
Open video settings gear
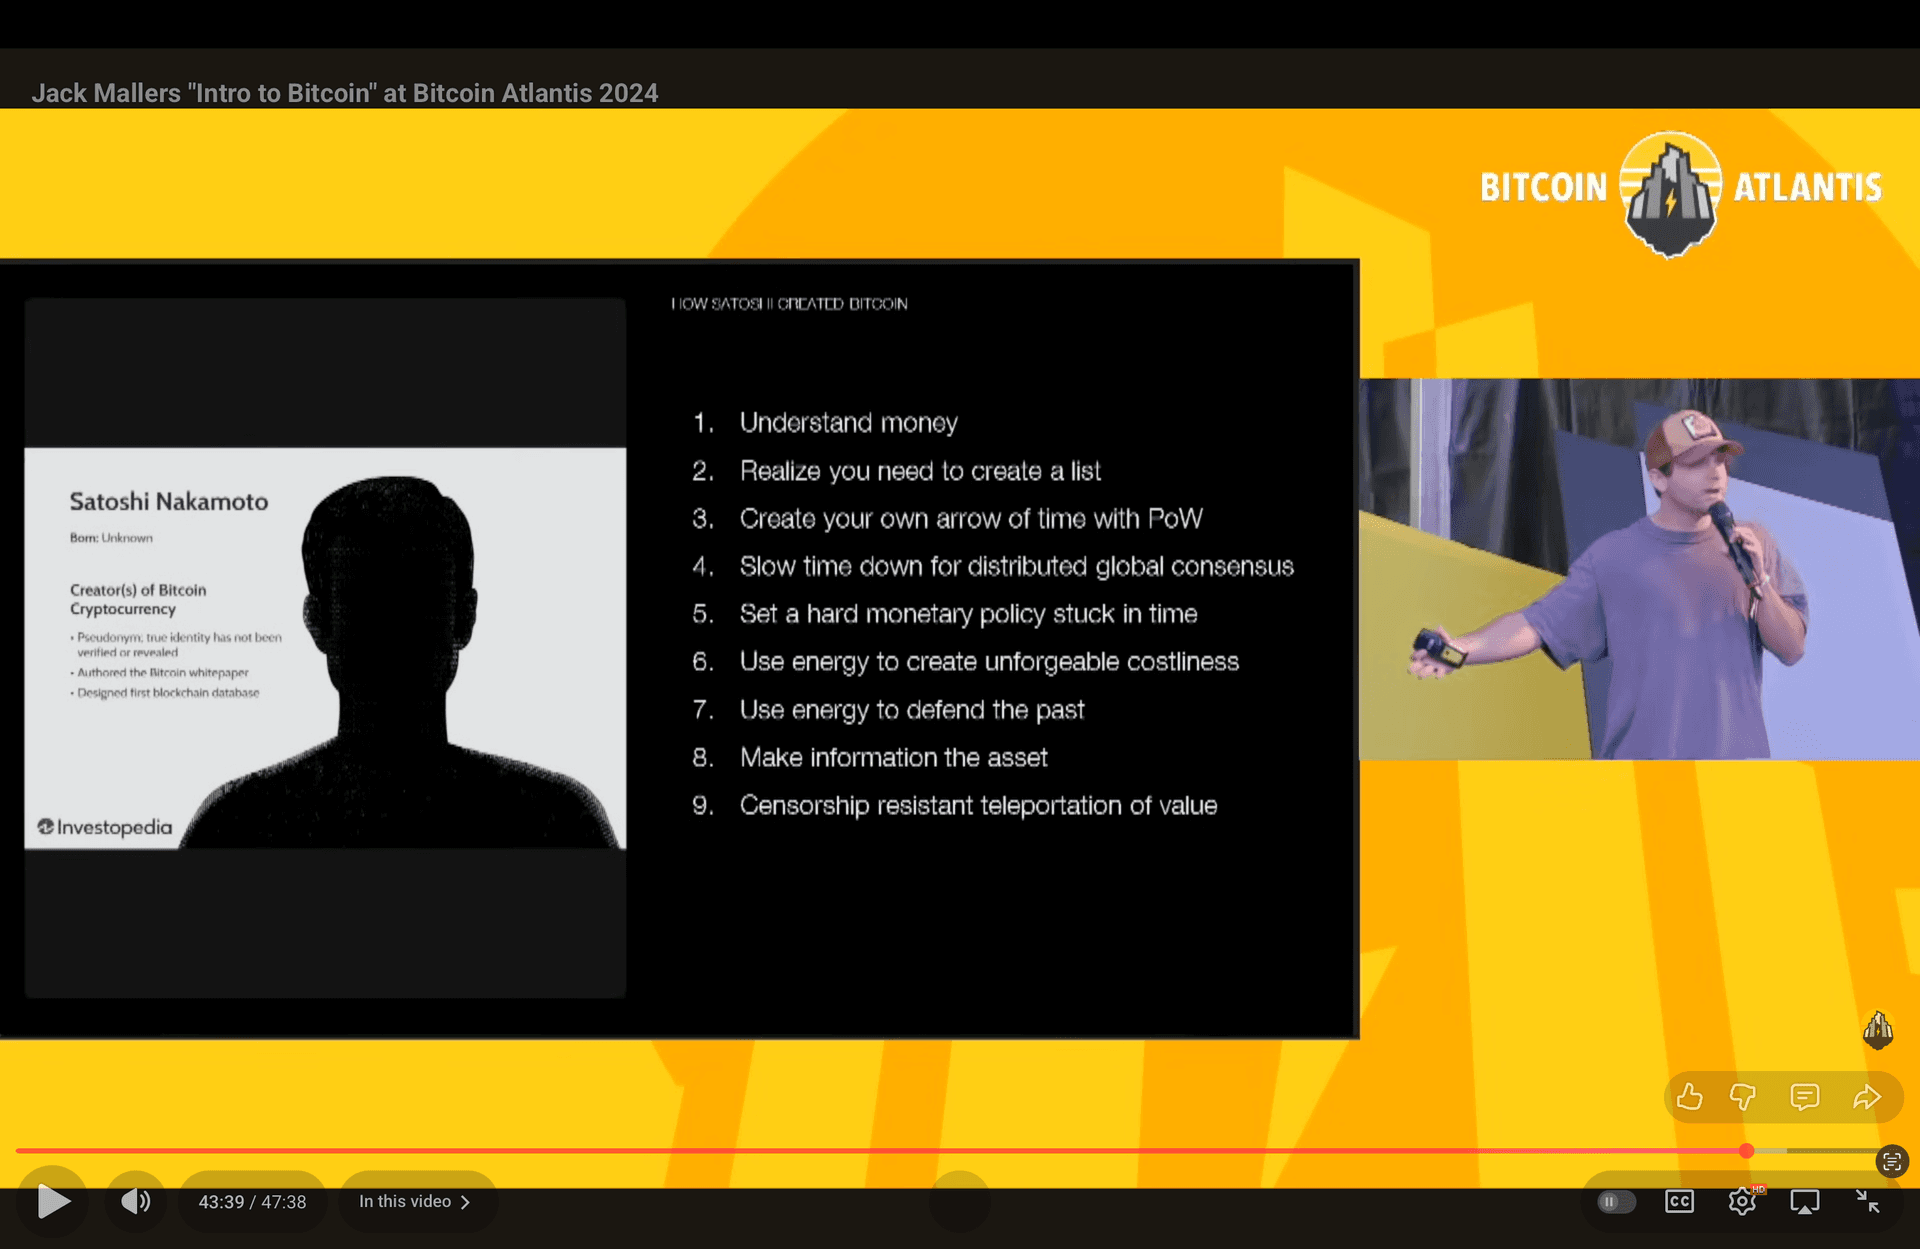(x=1742, y=1201)
